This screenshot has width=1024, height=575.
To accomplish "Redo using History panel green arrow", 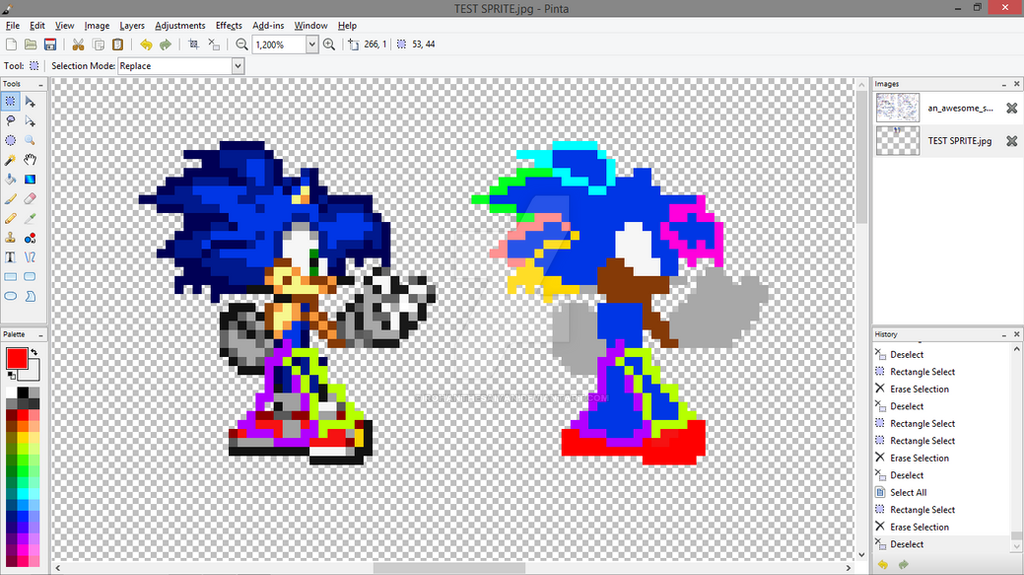I will [903, 565].
